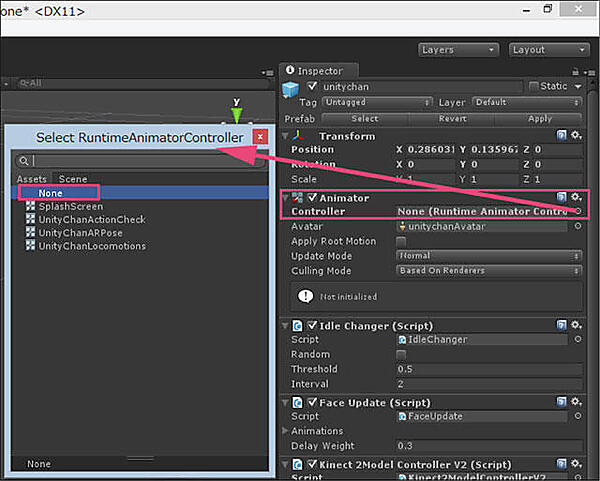Image resolution: width=600 pixels, height=481 pixels.
Task: Open the Transform component gear menu
Action: (x=575, y=136)
